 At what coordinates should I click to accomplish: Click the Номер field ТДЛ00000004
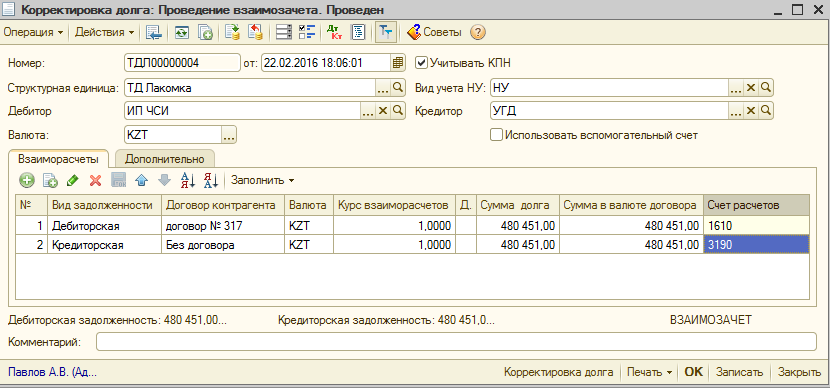pos(182,63)
